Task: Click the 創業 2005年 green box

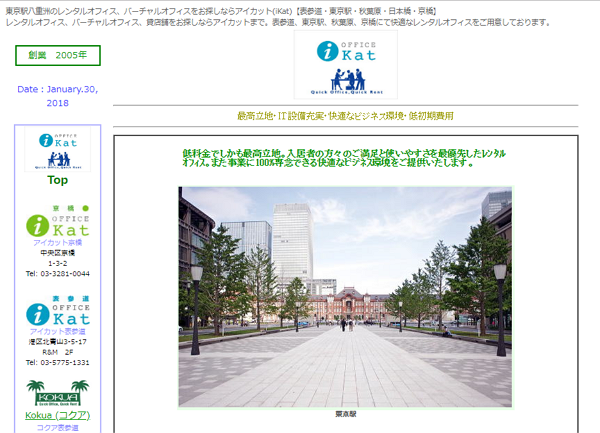Action: pyautogui.click(x=57, y=55)
